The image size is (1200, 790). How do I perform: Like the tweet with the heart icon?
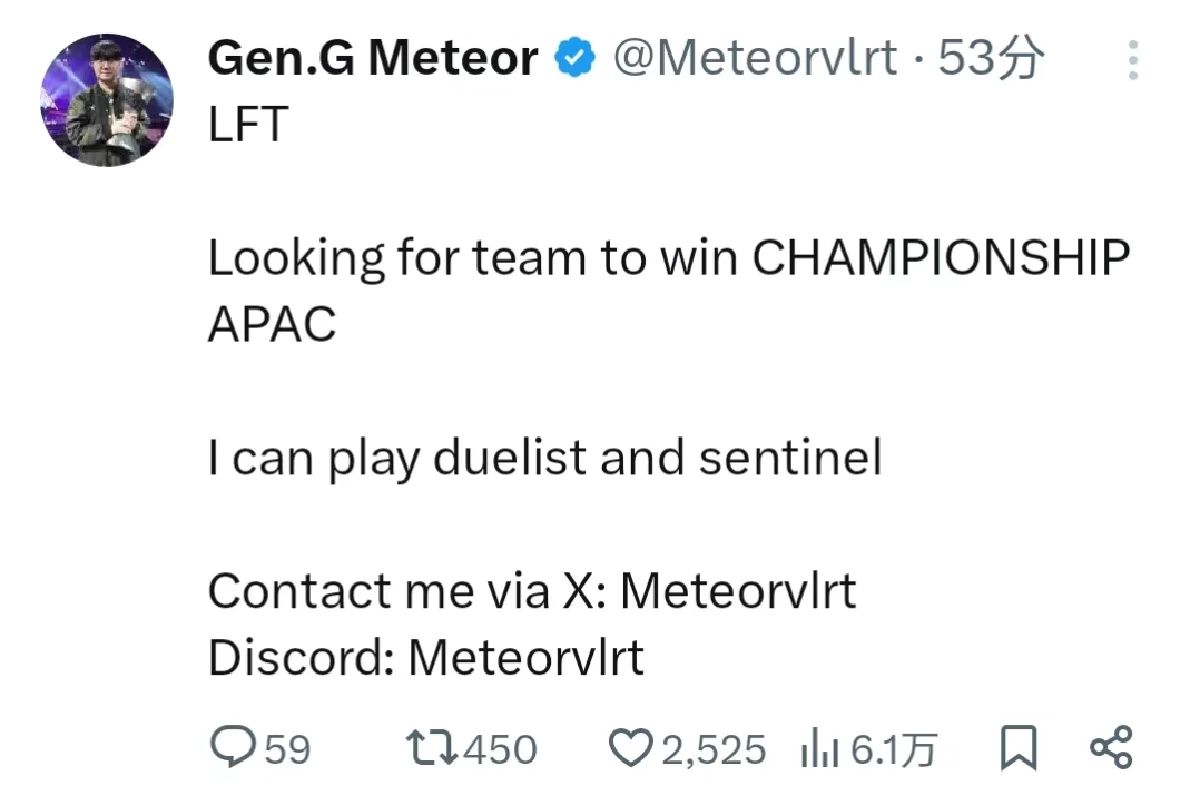click(632, 748)
